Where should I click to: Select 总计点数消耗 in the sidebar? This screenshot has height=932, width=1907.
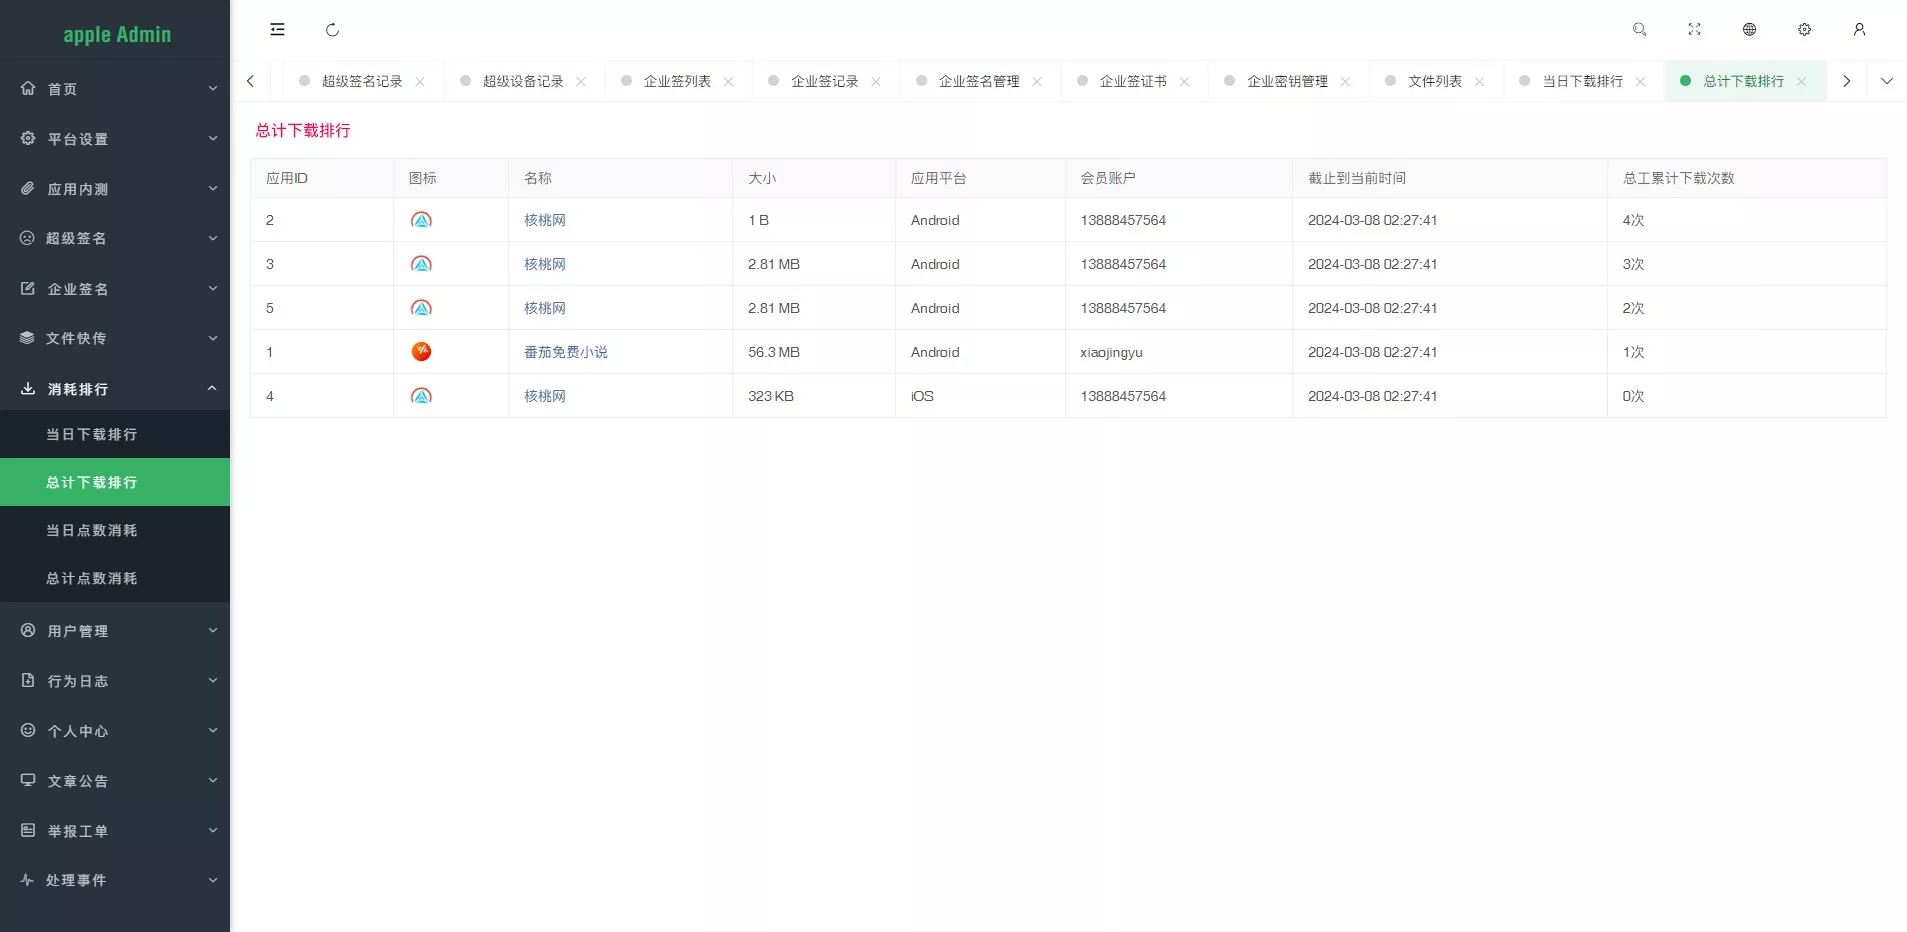tap(92, 578)
